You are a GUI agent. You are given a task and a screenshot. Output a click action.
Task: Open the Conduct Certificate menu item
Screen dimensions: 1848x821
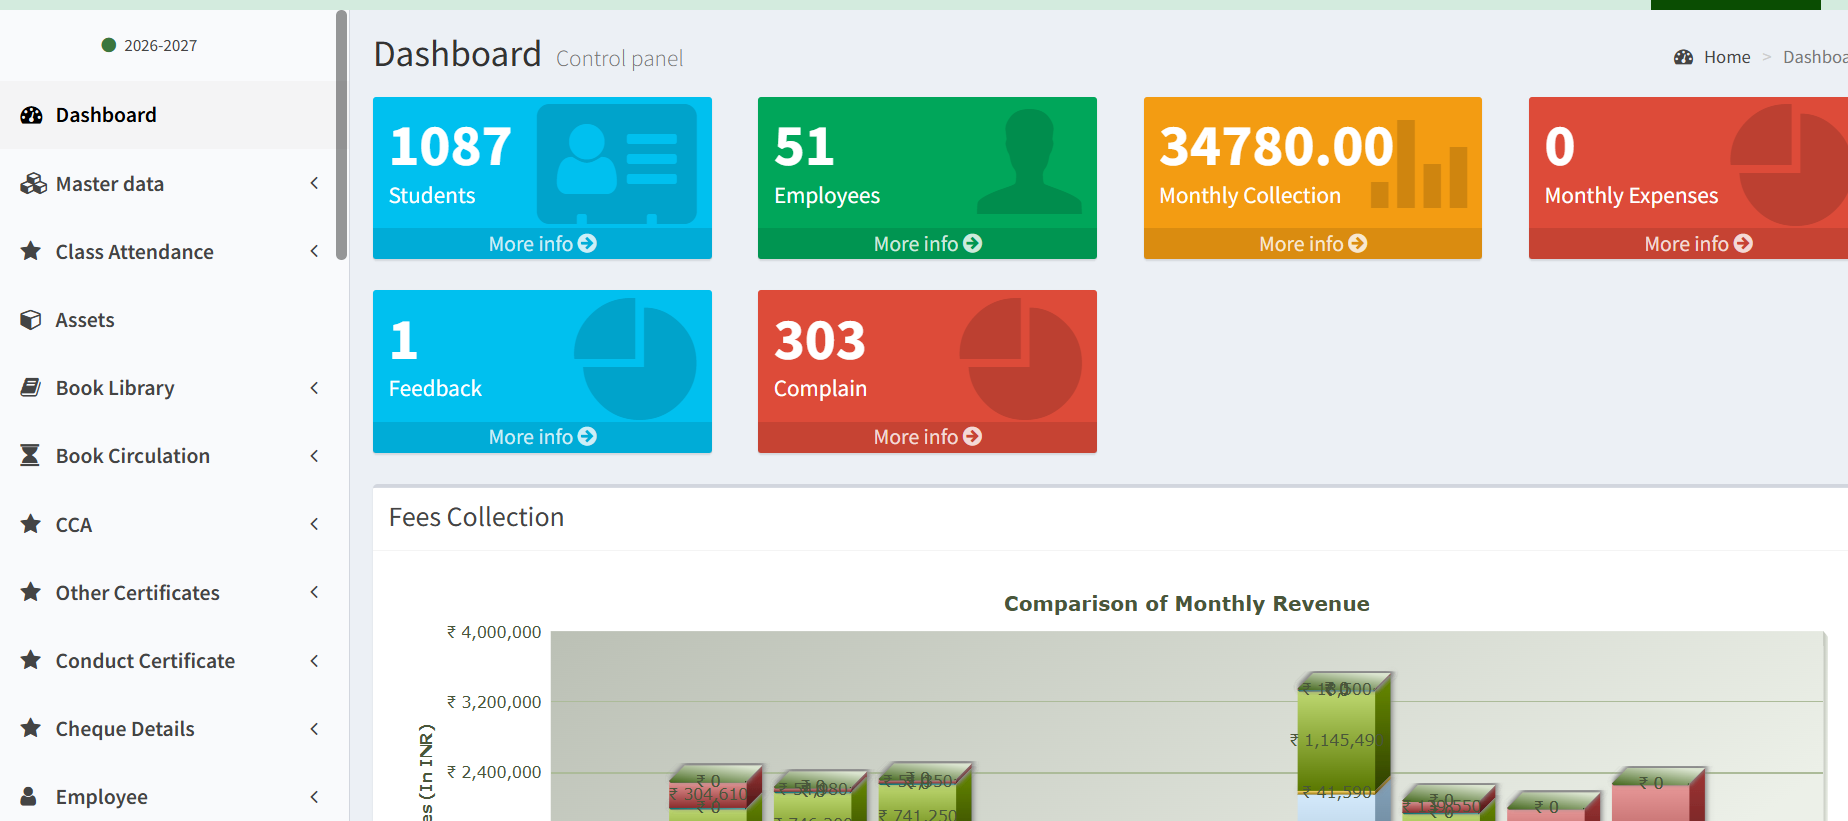point(168,660)
